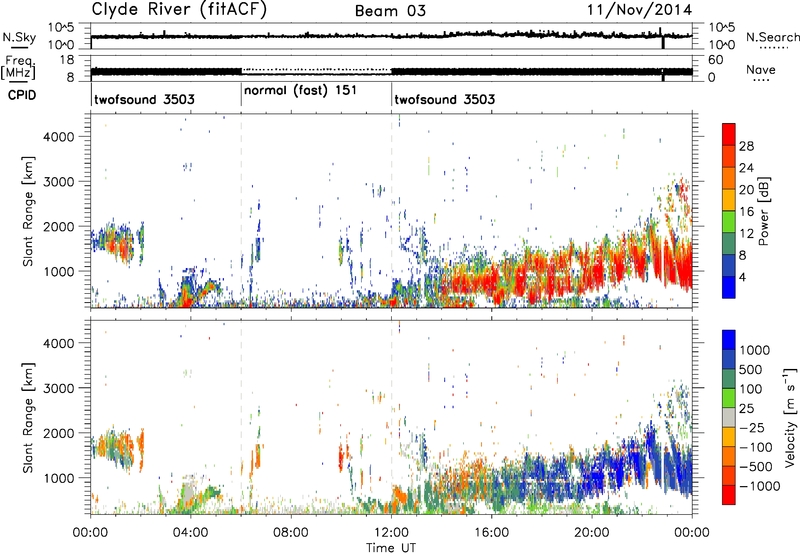Click the 'Power [dB]' axis label
Image resolution: width=800 pixels, height=554 pixels.
tap(764, 211)
